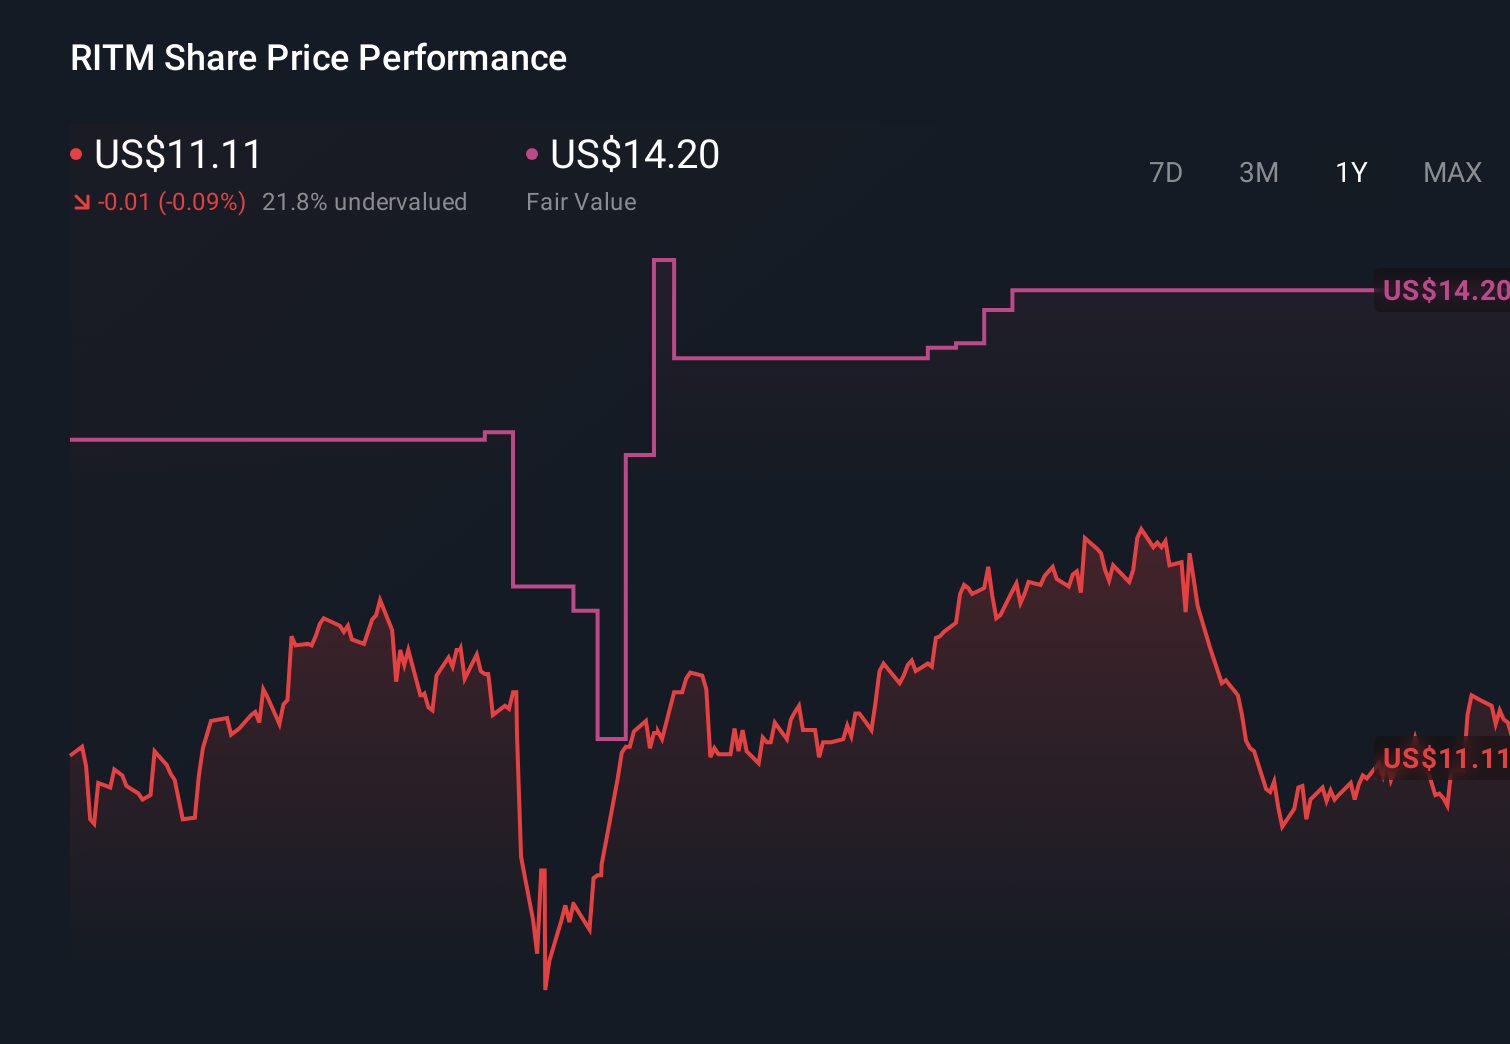Screen dimensions: 1510x1044
Task: Click the RITM Share Price Performance title
Action: click(317, 58)
